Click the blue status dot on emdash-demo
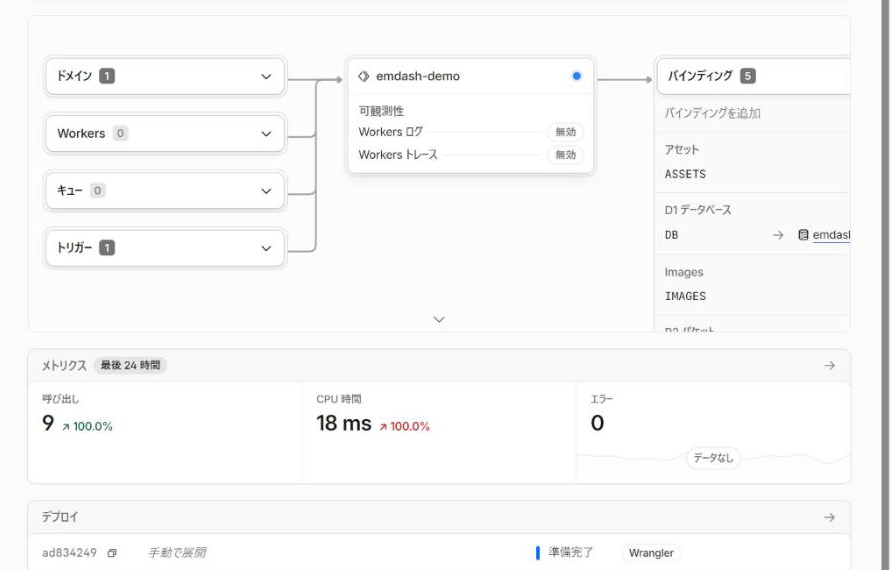Viewport: 892px width, 570px height. click(576, 76)
